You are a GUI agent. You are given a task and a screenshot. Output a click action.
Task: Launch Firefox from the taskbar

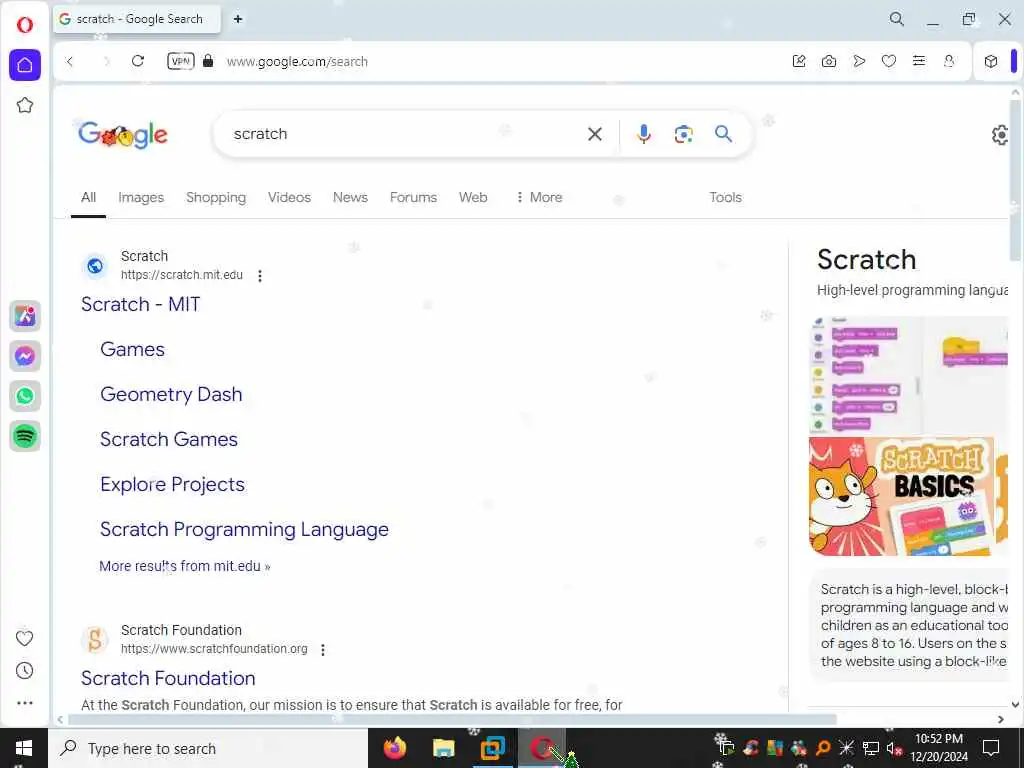click(x=394, y=748)
